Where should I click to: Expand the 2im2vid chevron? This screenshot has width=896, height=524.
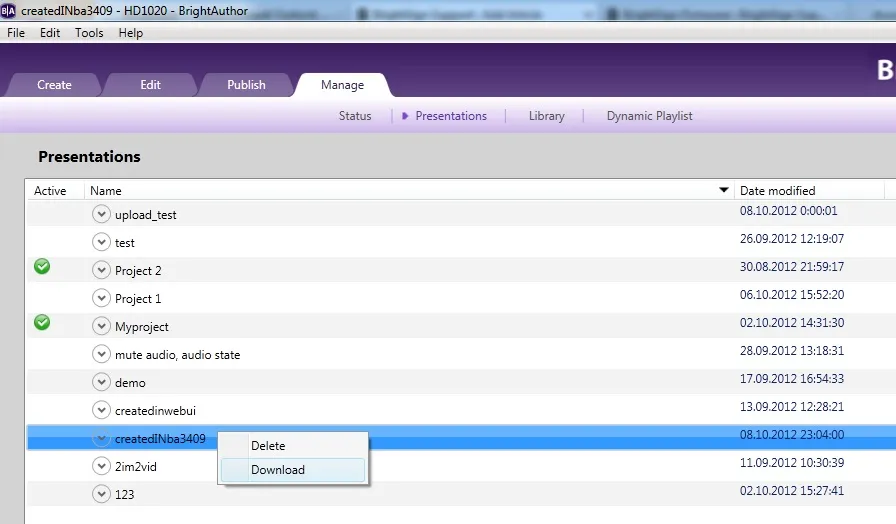(101, 466)
